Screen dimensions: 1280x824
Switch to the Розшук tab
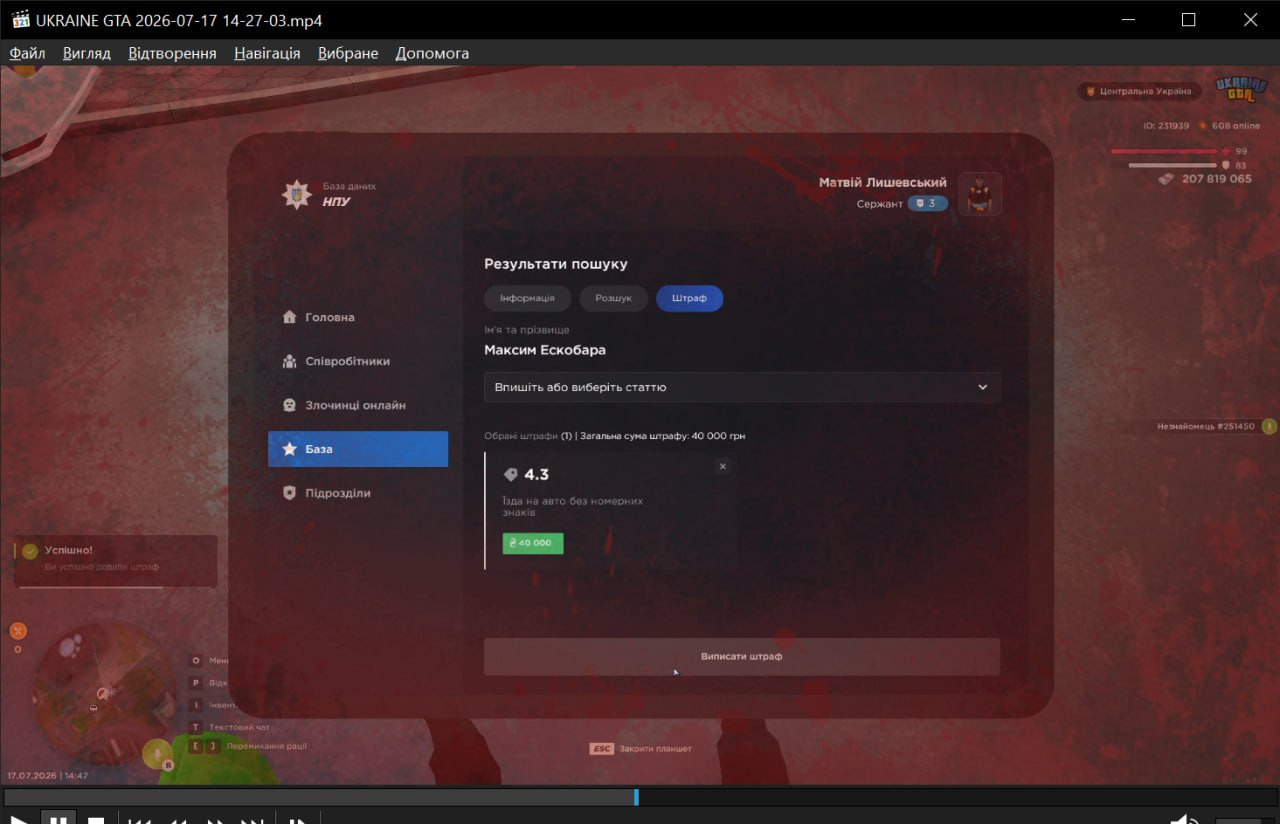[x=613, y=298]
